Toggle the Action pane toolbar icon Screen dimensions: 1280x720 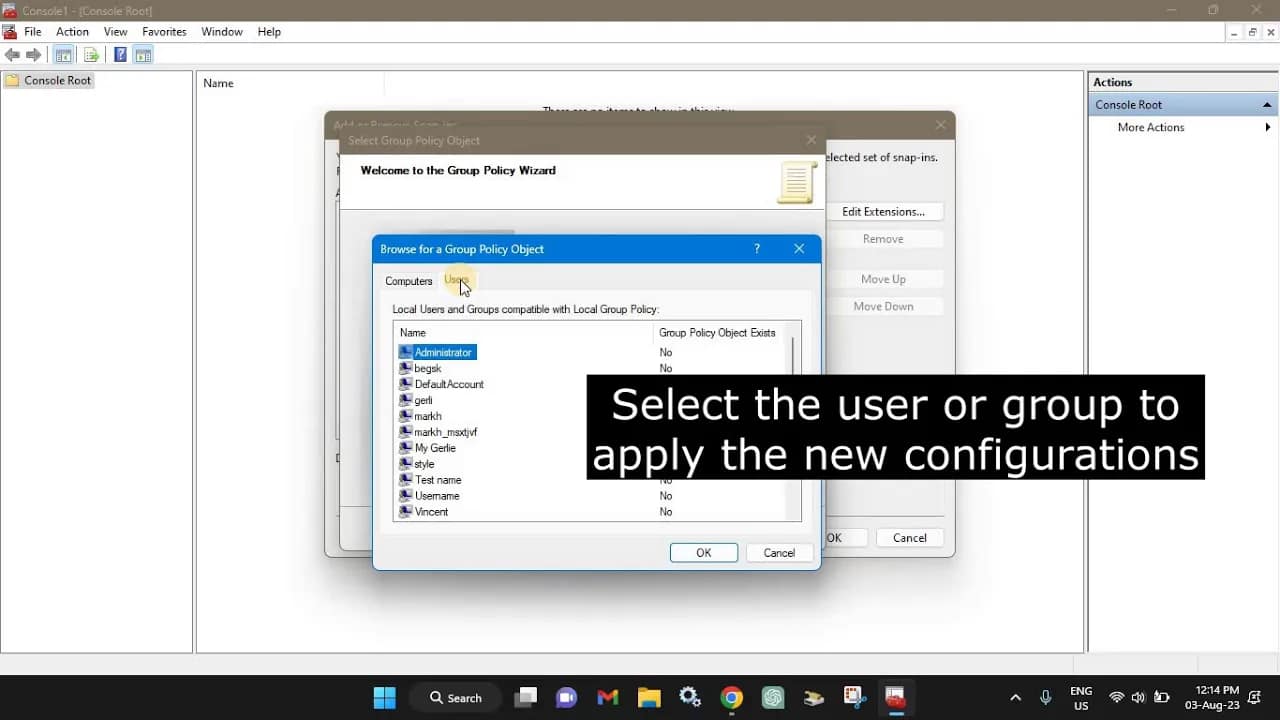pyautogui.click(x=144, y=54)
